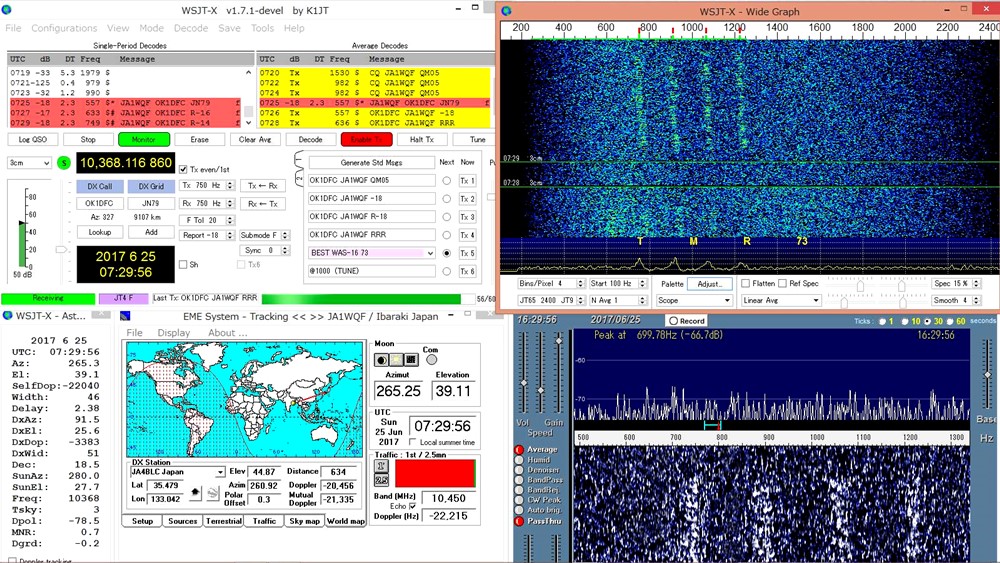Click the globe icon beside Lon field
The height and width of the screenshot is (563, 1000).
pos(213,492)
